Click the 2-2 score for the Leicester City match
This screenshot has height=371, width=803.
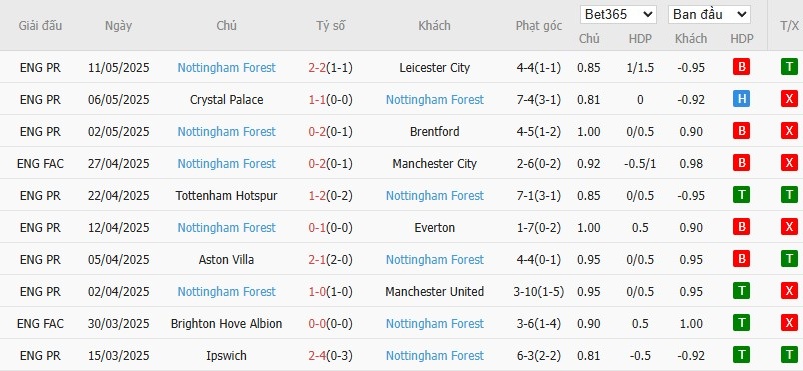coord(317,68)
